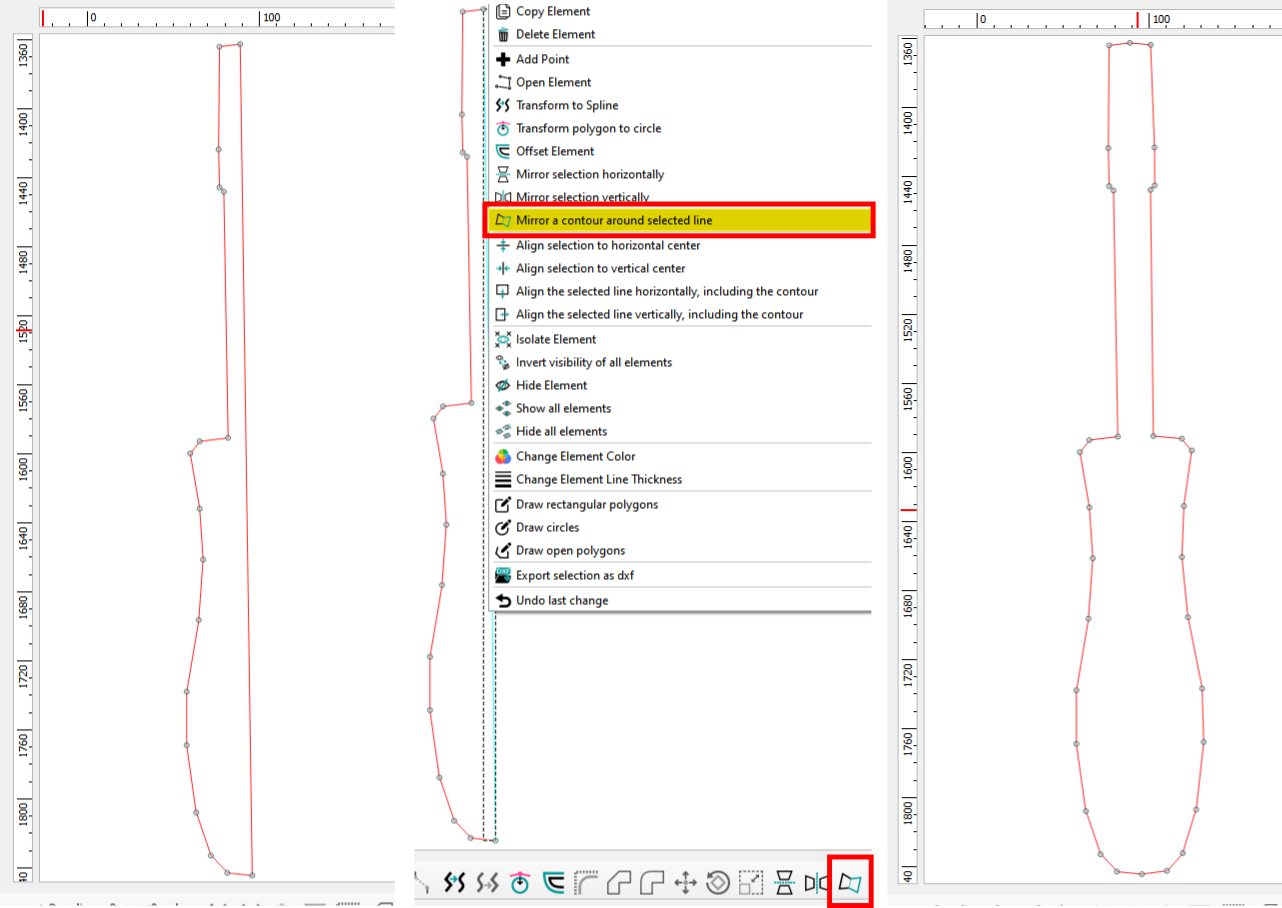Click Undo last change menu item
The image size is (1282, 908).
pos(561,600)
